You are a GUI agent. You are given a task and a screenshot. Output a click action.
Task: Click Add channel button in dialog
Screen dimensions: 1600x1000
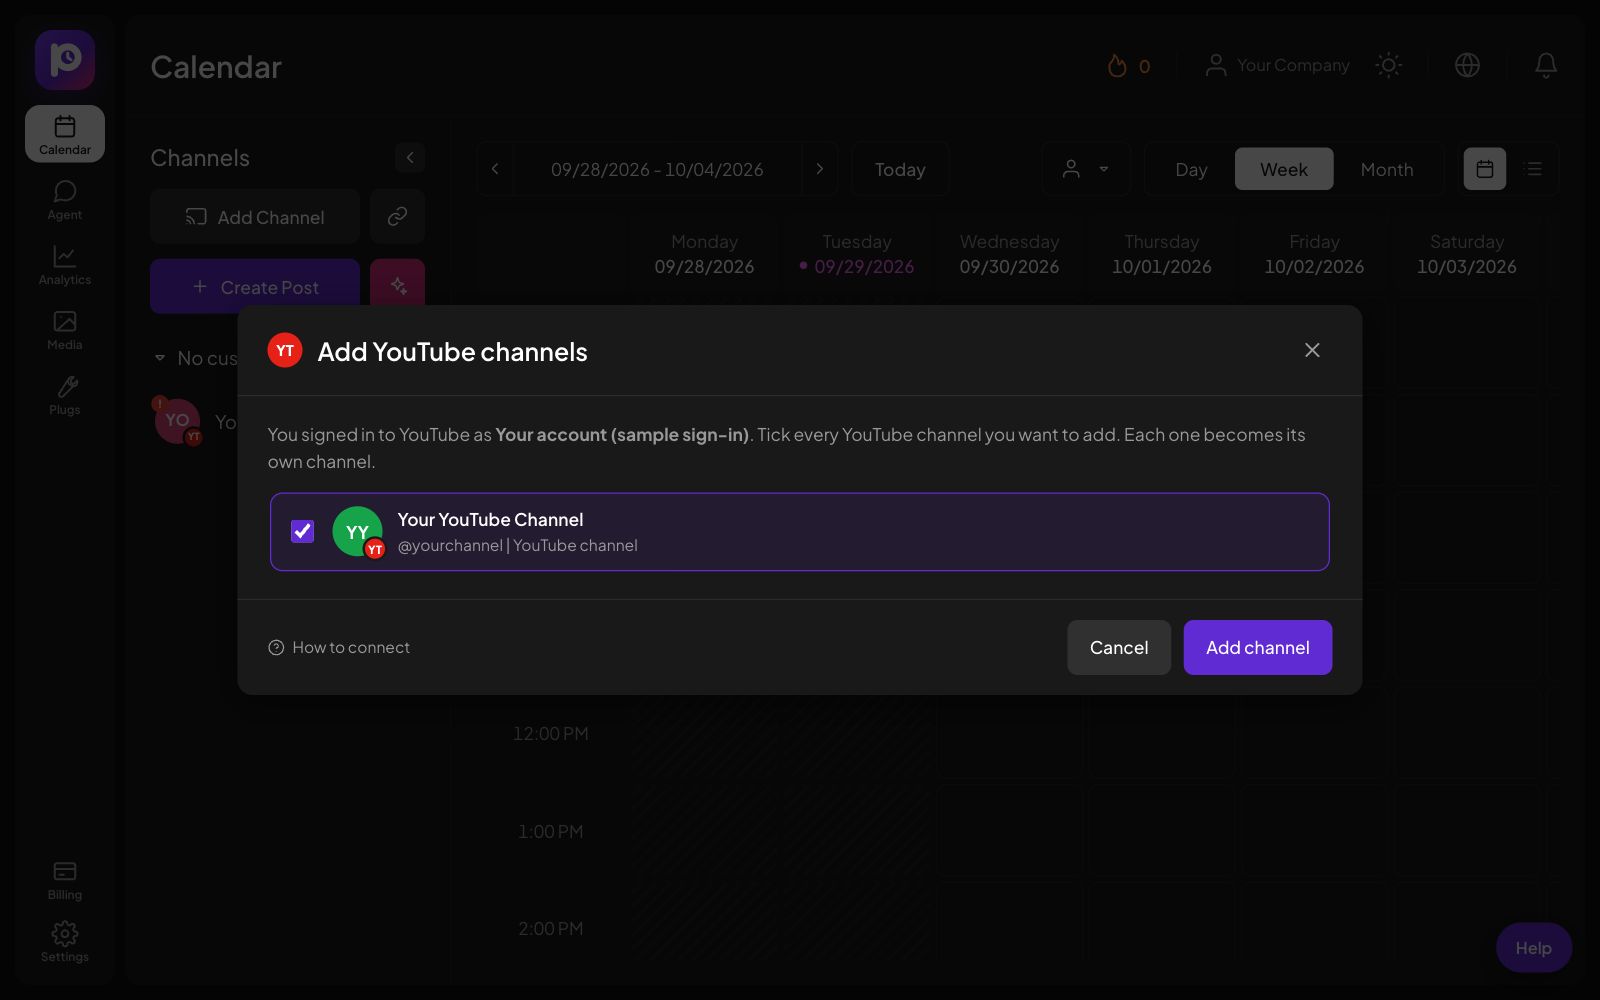[x=1257, y=647]
